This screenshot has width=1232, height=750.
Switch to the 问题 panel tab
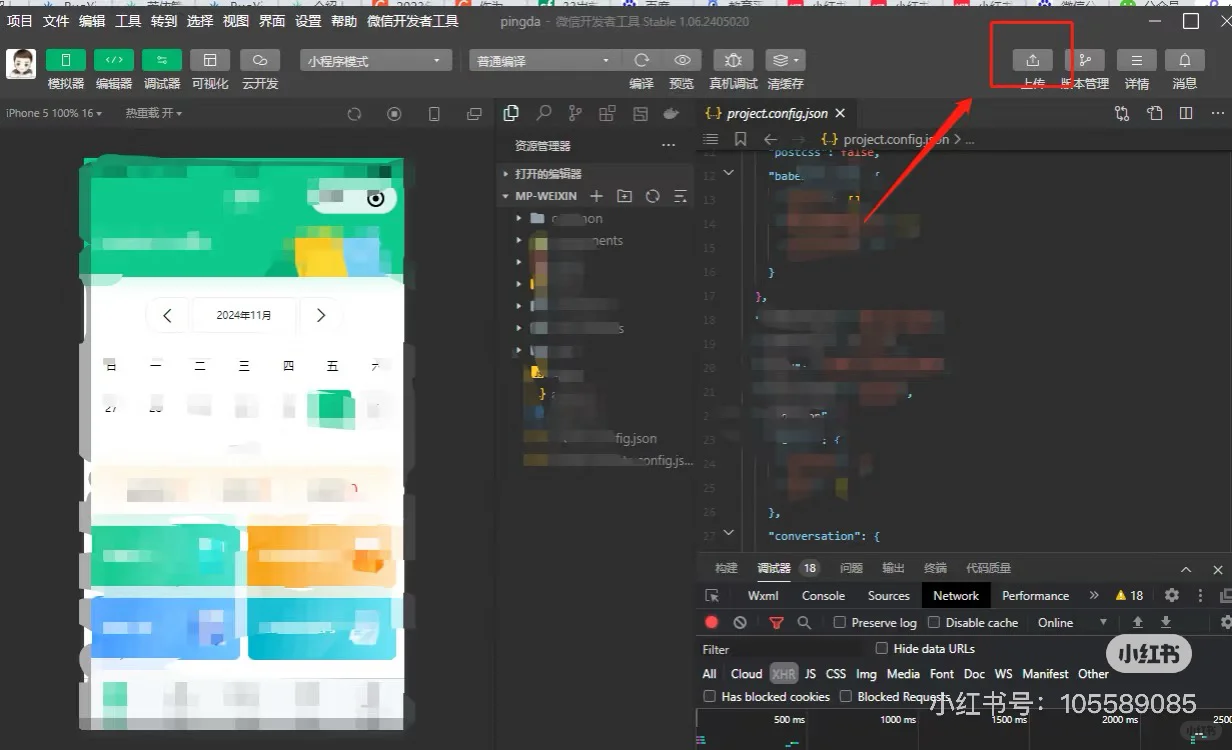pos(851,568)
